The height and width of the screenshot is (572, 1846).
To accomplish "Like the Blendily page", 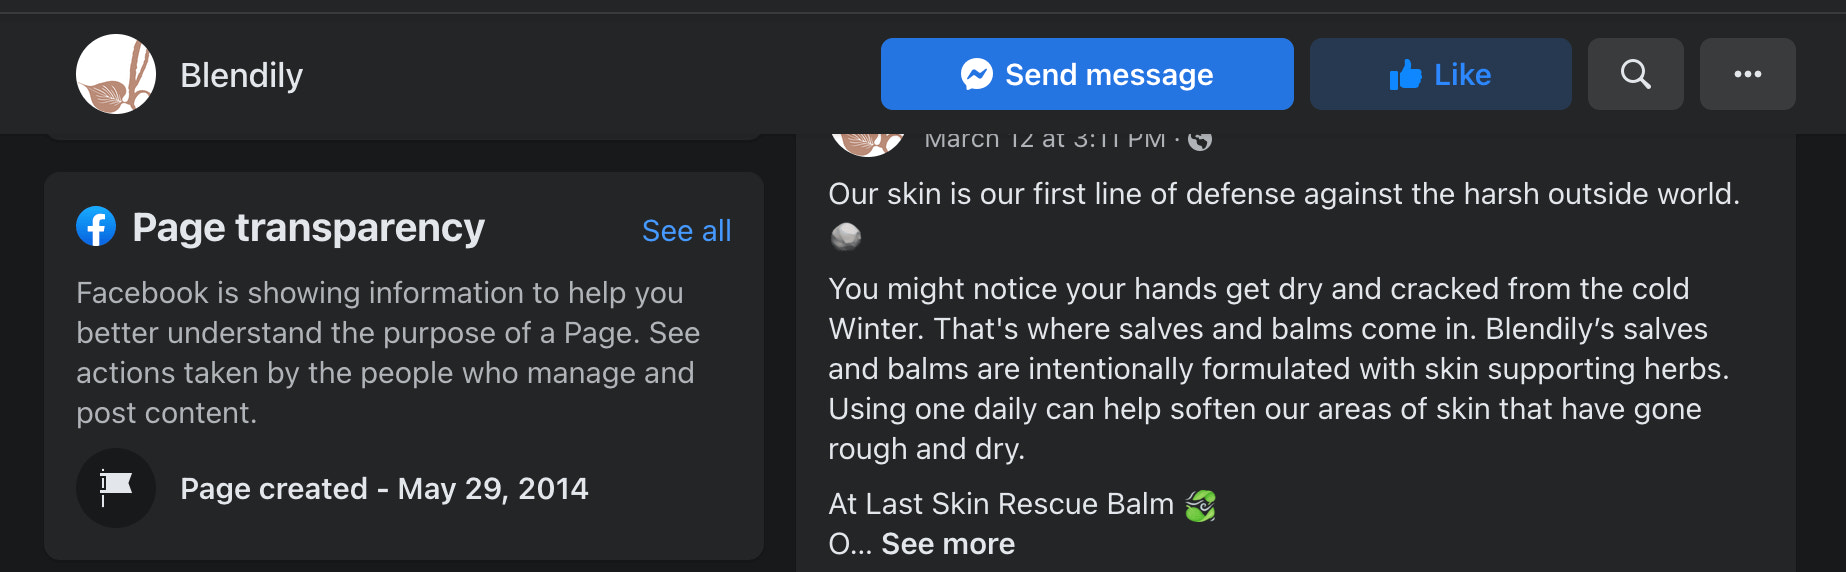I will pyautogui.click(x=1440, y=74).
